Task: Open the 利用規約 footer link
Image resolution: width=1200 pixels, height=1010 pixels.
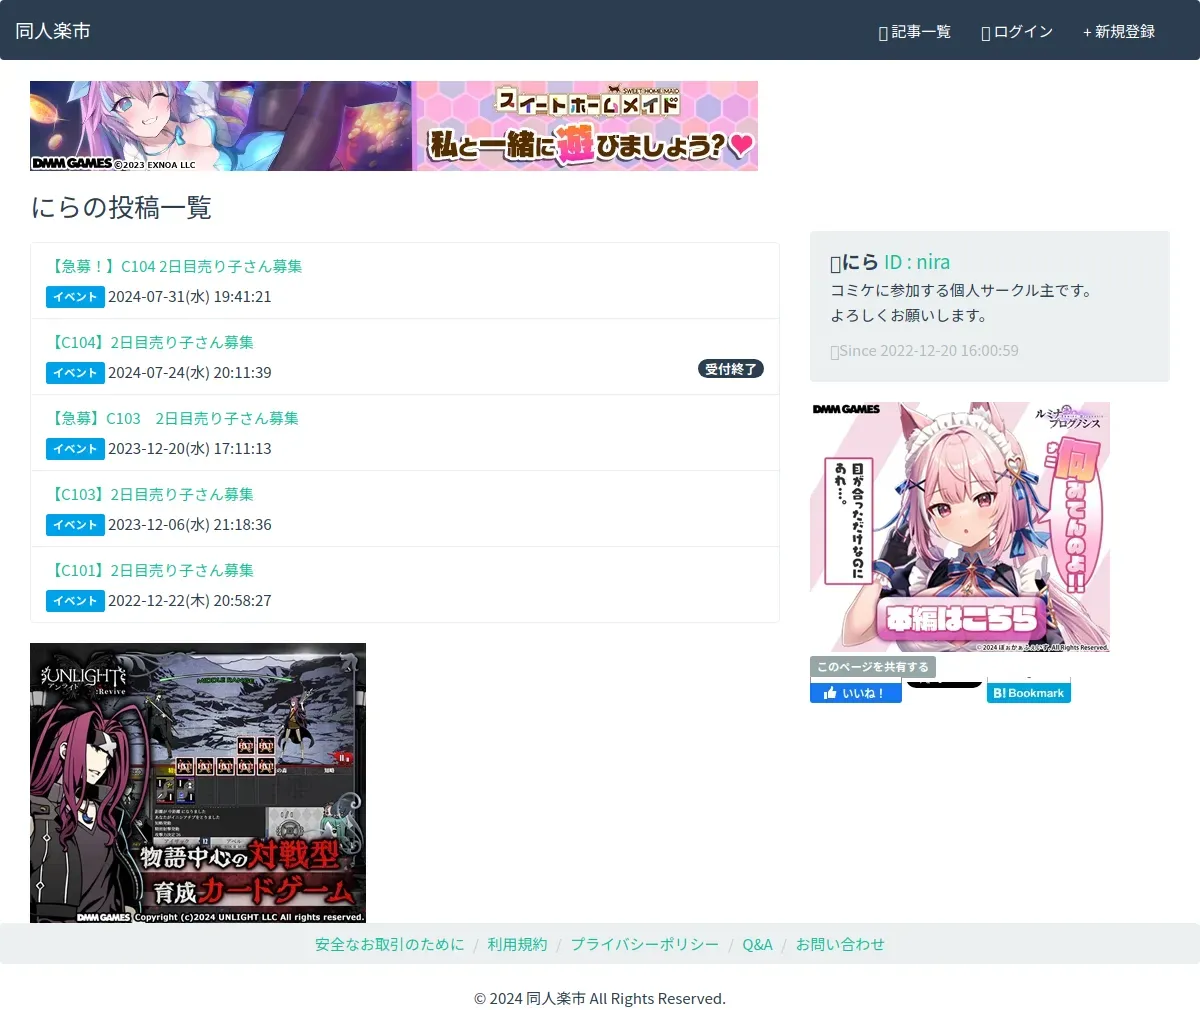Action: [x=517, y=944]
